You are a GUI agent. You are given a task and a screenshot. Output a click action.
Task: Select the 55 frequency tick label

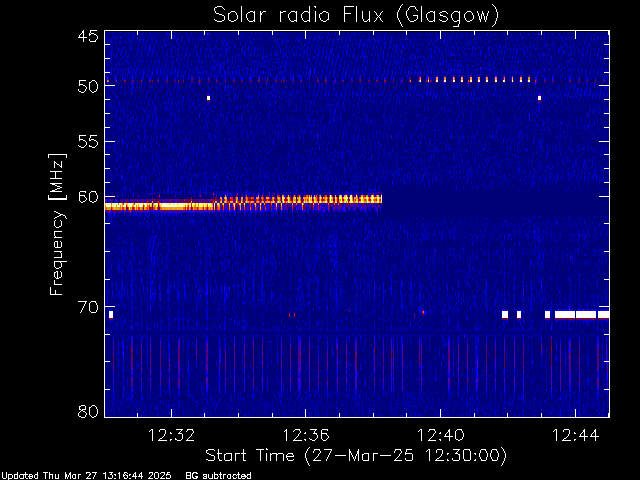(x=88, y=142)
